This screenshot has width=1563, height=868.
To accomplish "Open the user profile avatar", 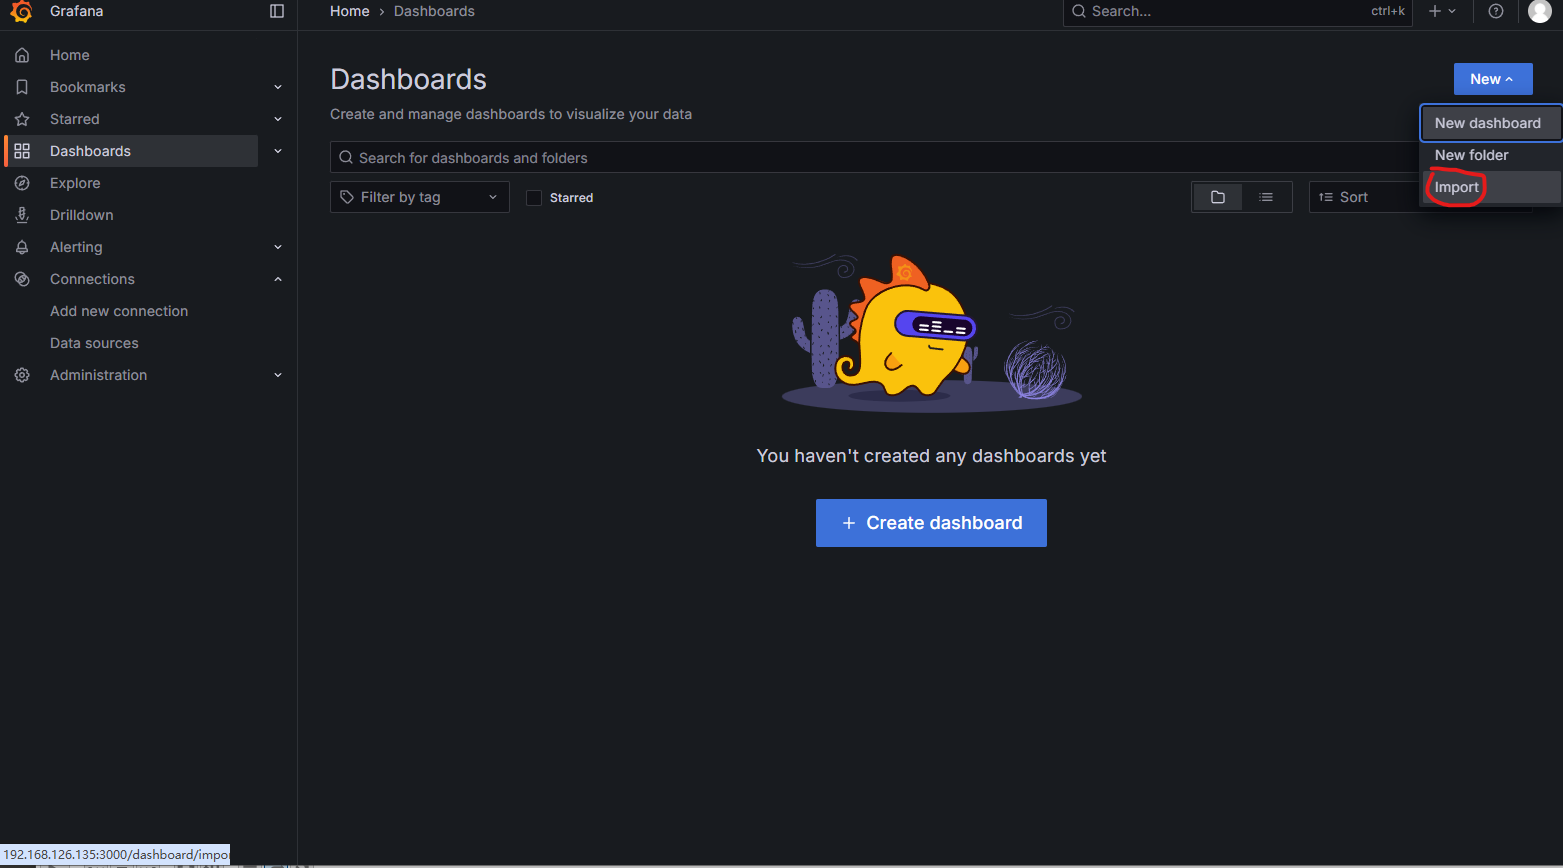I will click(1539, 11).
